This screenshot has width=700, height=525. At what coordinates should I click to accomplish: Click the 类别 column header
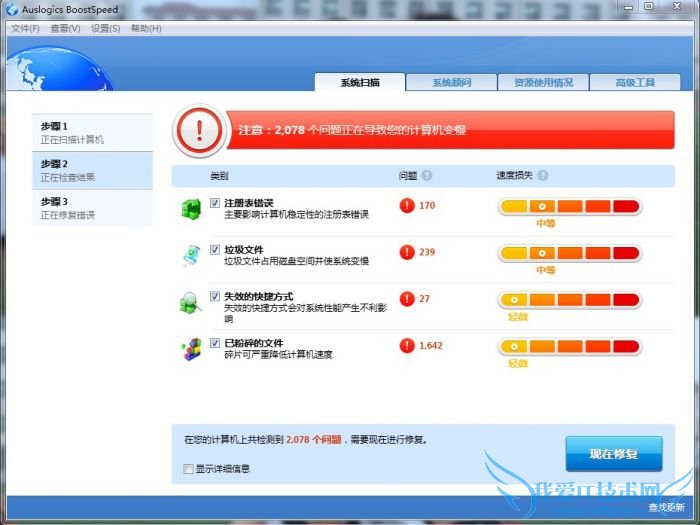tap(219, 176)
